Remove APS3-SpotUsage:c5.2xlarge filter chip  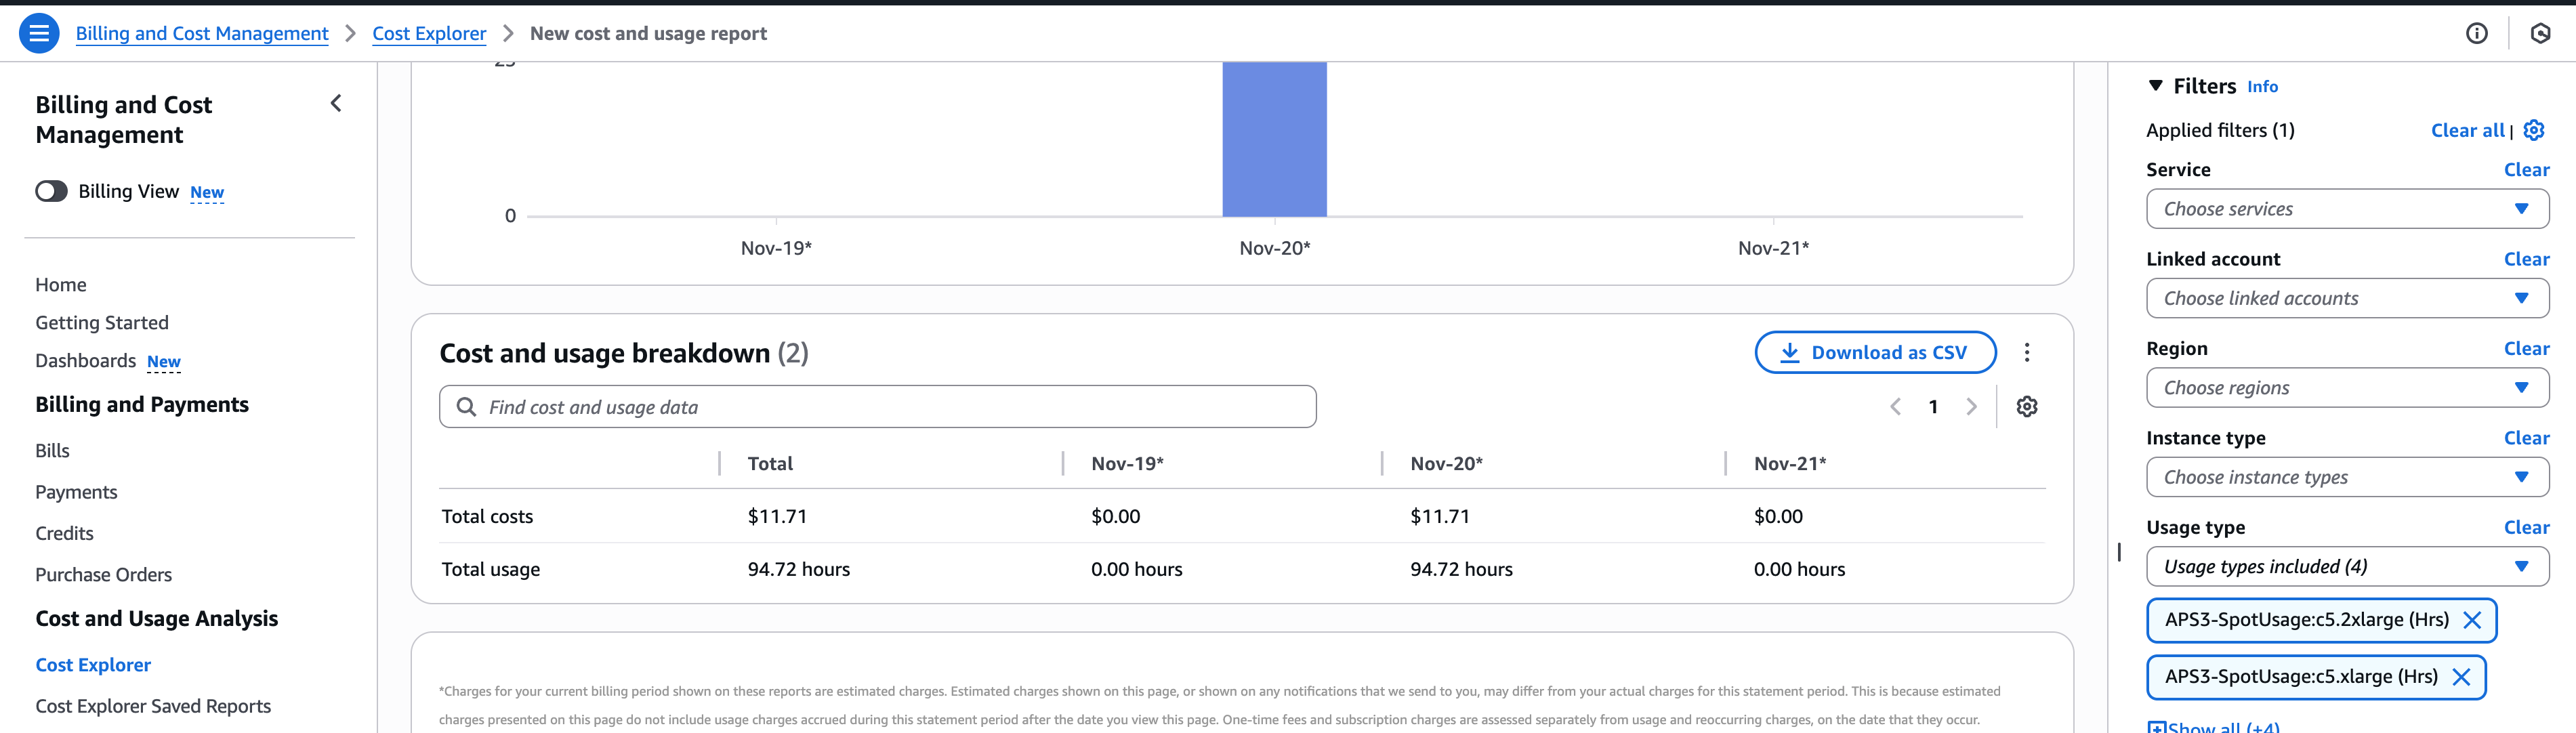pyautogui.click(x=2472, y=620)
